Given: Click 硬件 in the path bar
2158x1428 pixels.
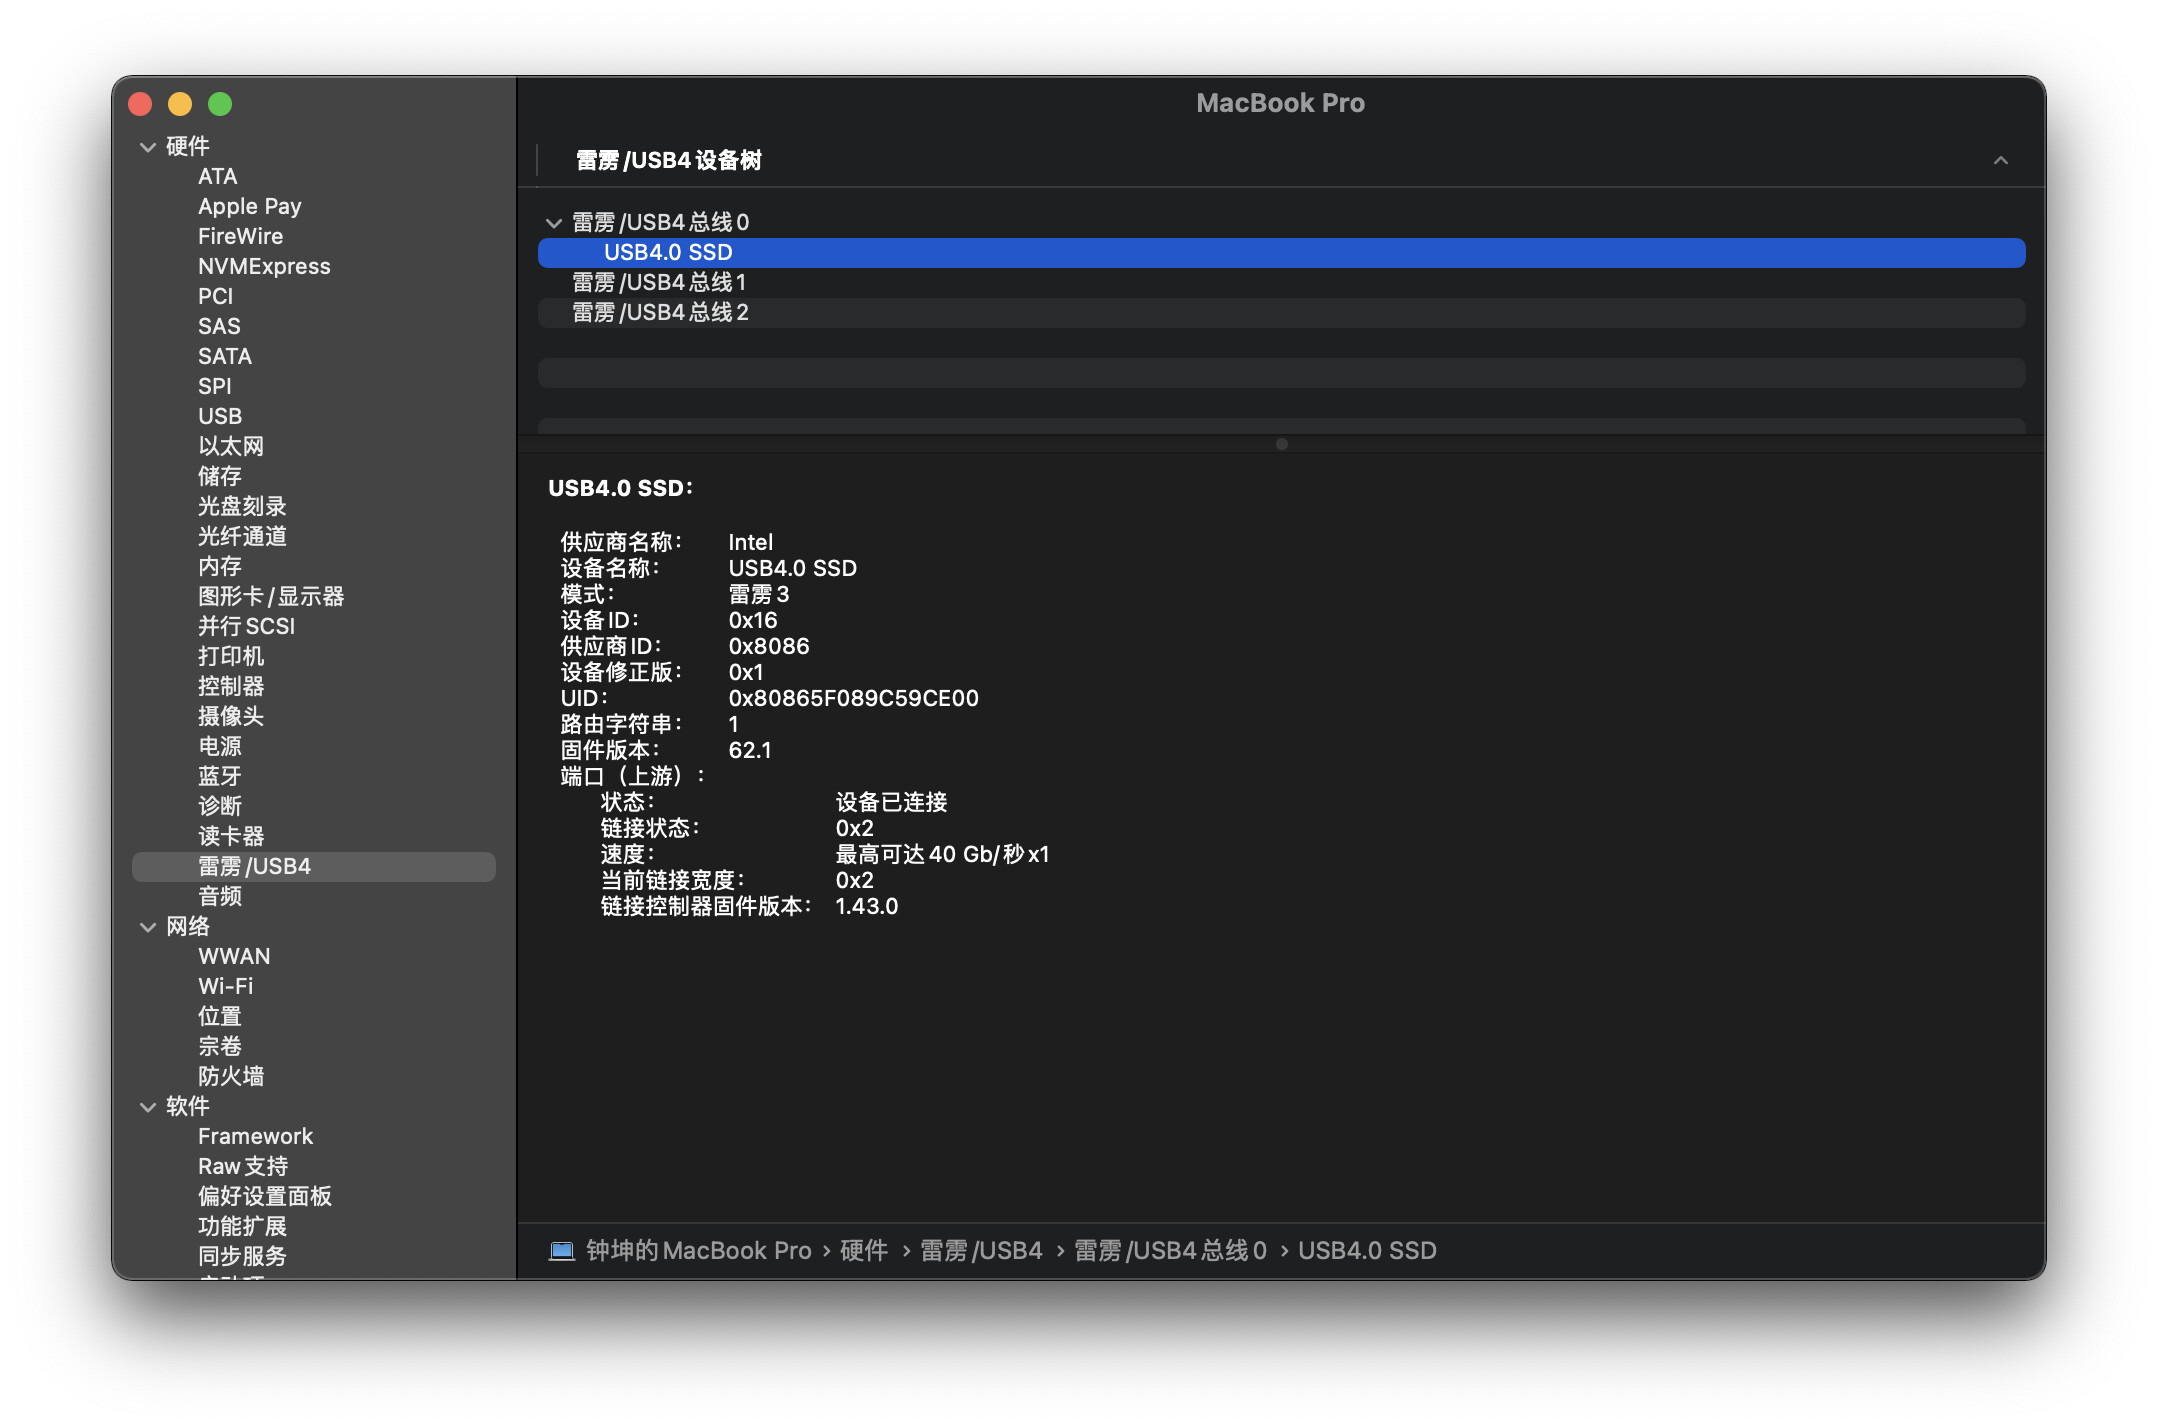Looking at the screenshot, I should [x=864, y=1251].
